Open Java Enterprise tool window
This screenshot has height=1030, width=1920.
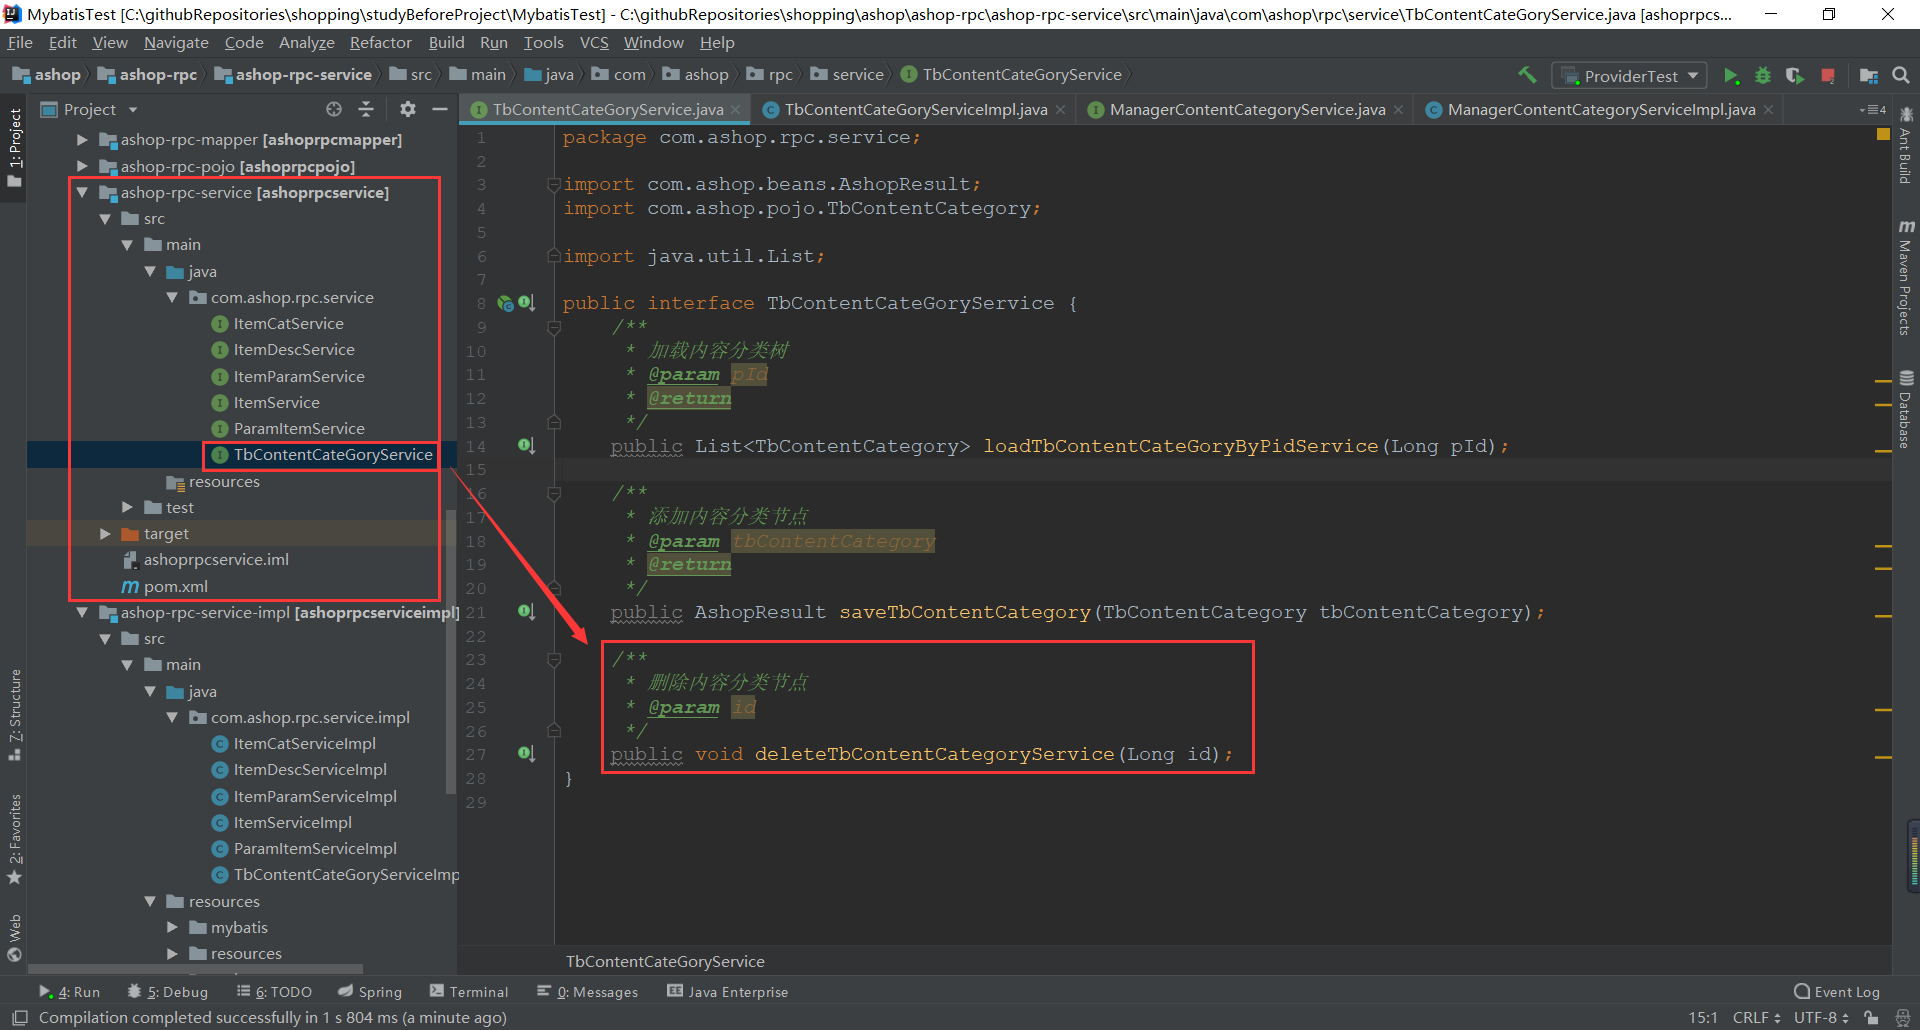coord(728,992)
